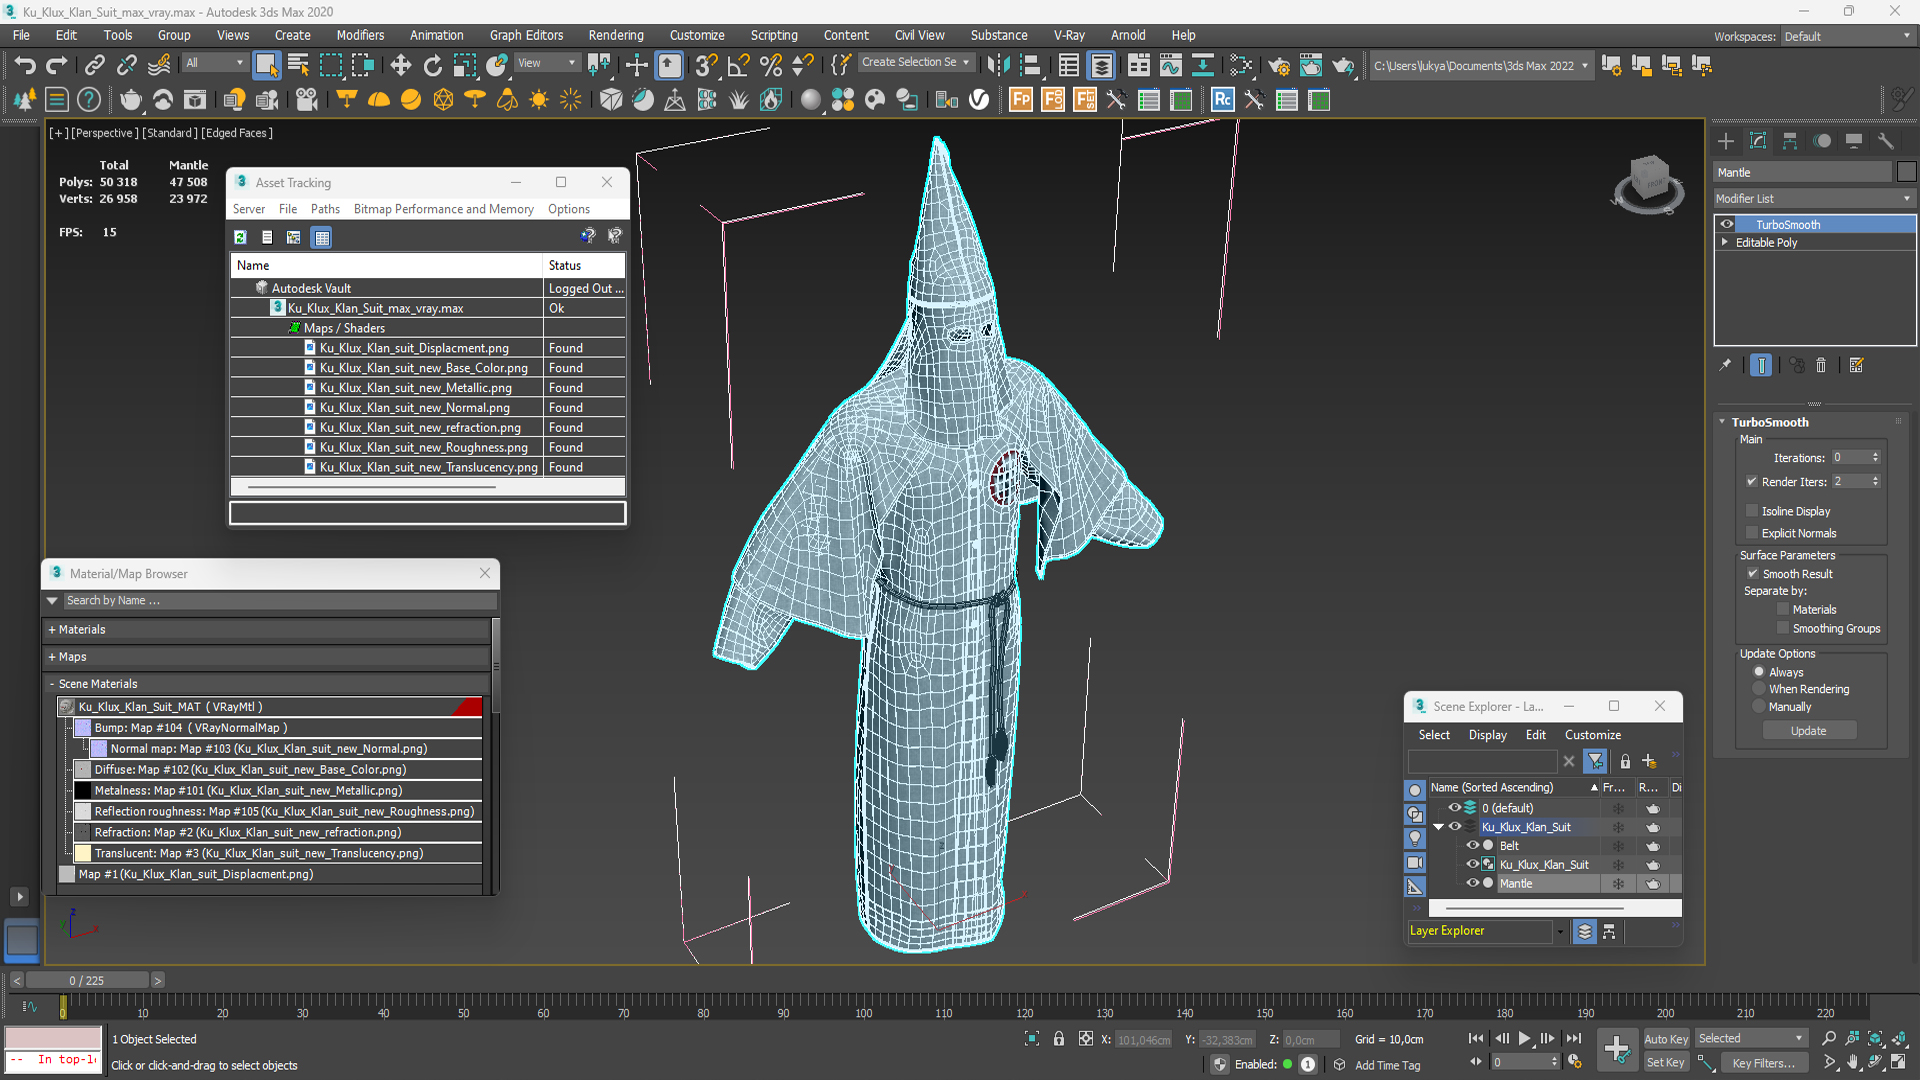Click the Set Key button
The height and width of the screenshot is (1080, 1920).
point(1665,1063)
